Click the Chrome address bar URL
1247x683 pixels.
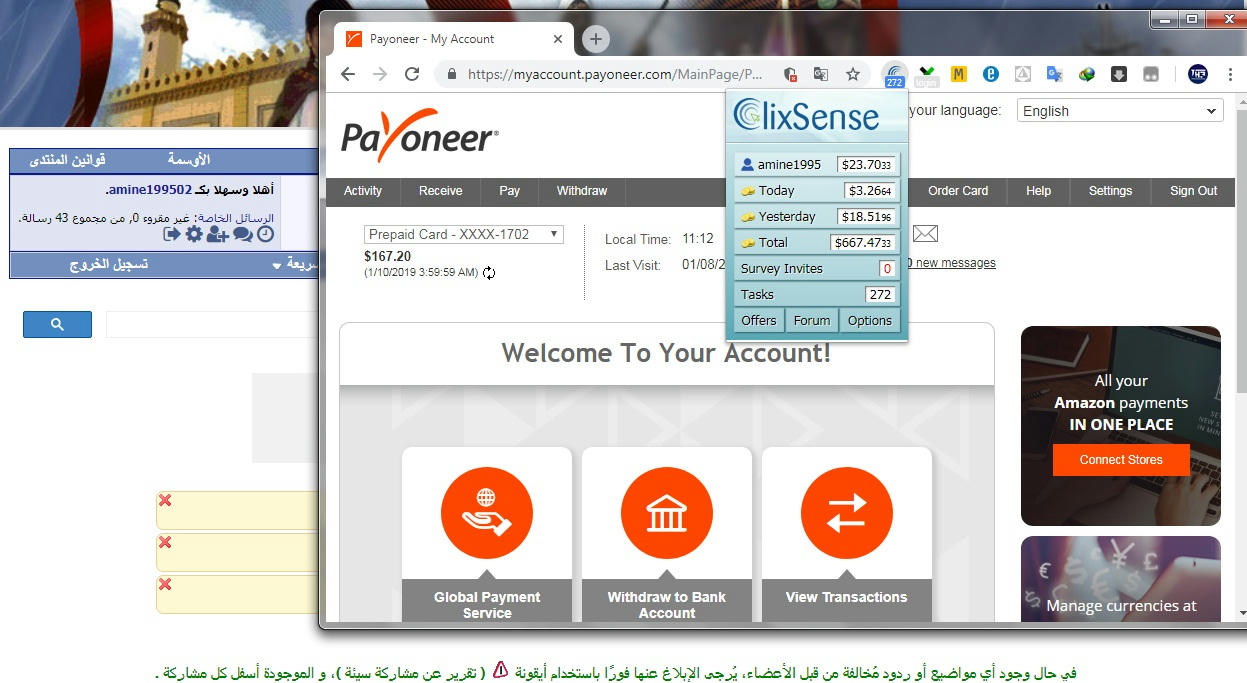point(615,74)
